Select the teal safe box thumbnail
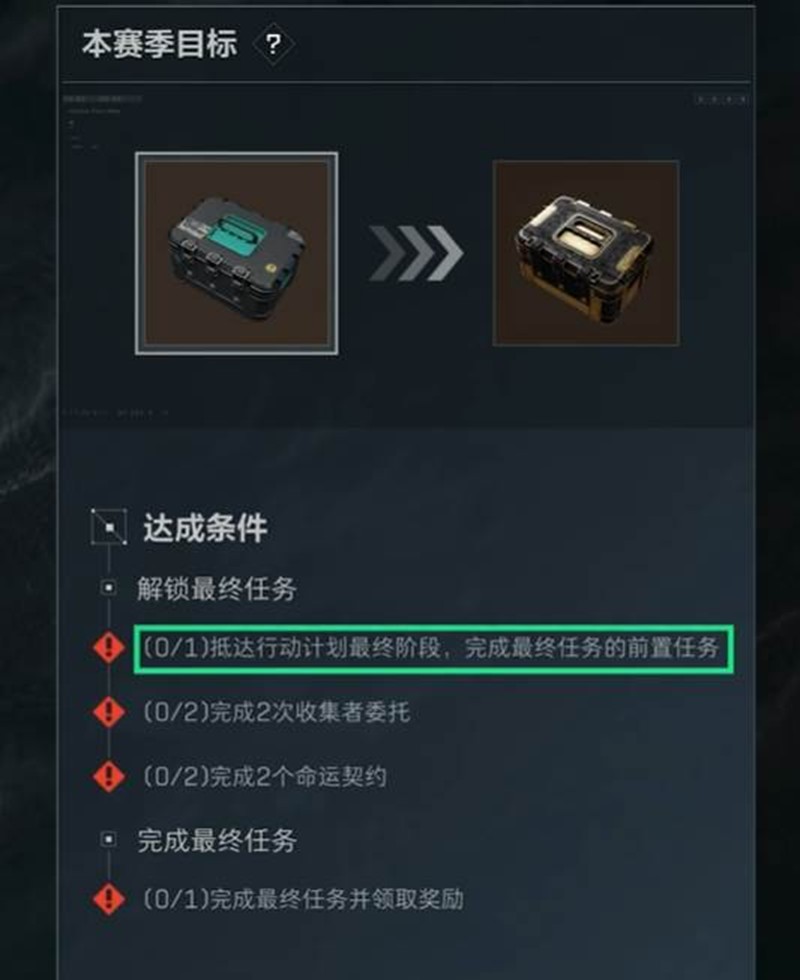Viewport: 800px width, 980px height. coord(237,253)
